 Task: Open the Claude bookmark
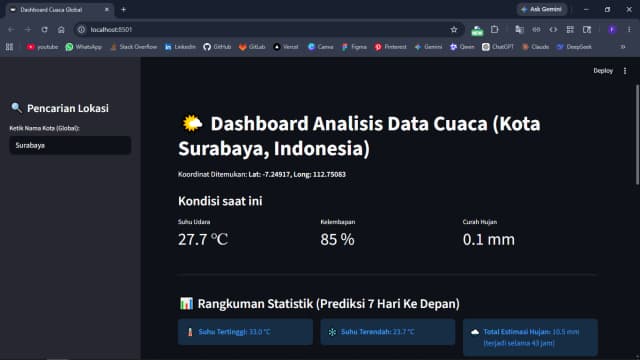pos(536,47)
